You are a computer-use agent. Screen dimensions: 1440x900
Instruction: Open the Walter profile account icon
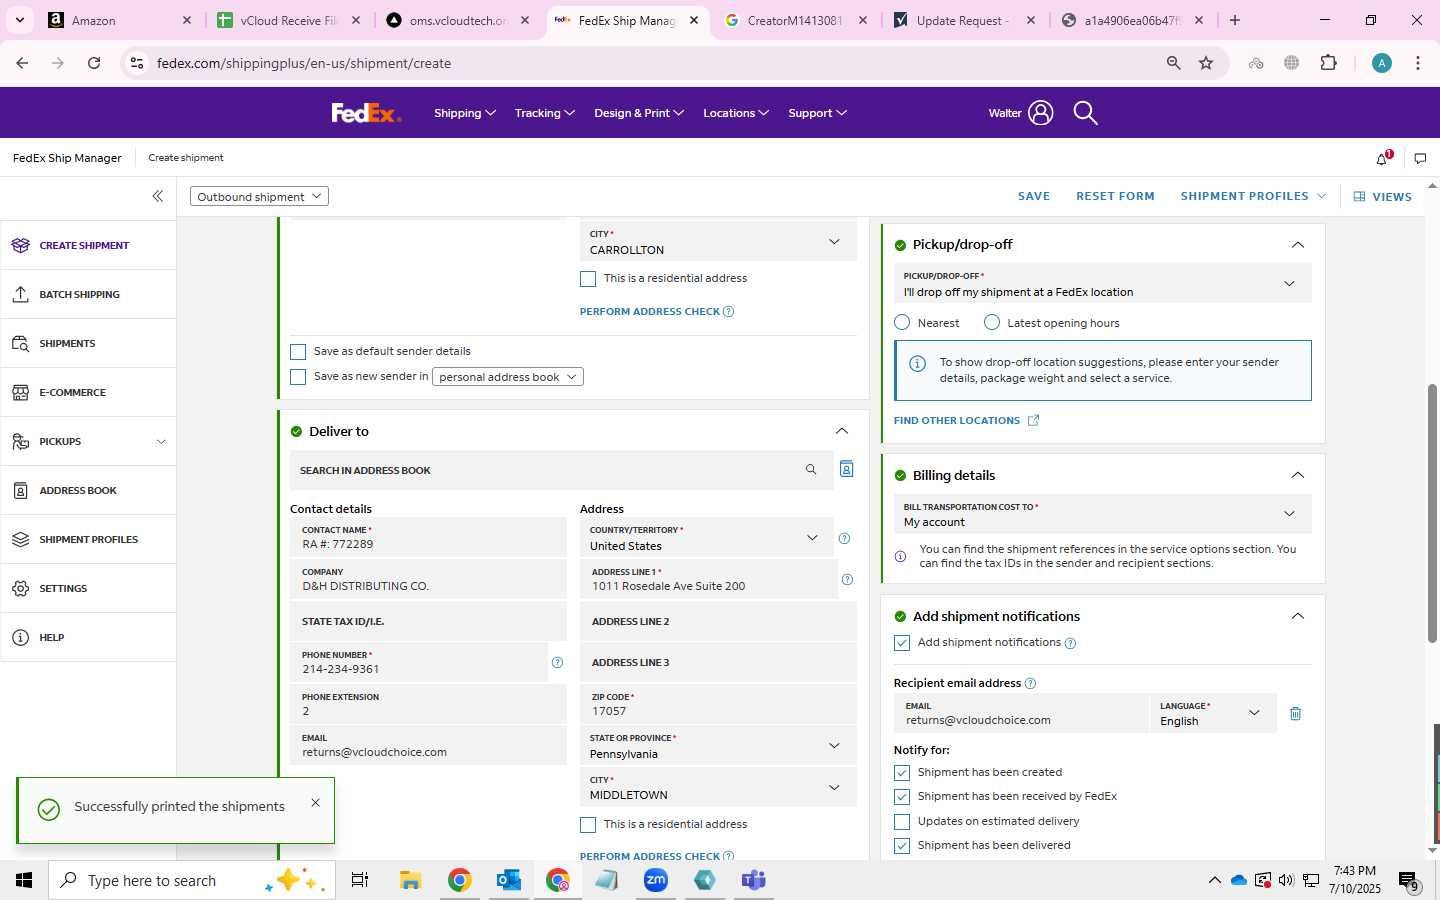[x=1040, y=113]
